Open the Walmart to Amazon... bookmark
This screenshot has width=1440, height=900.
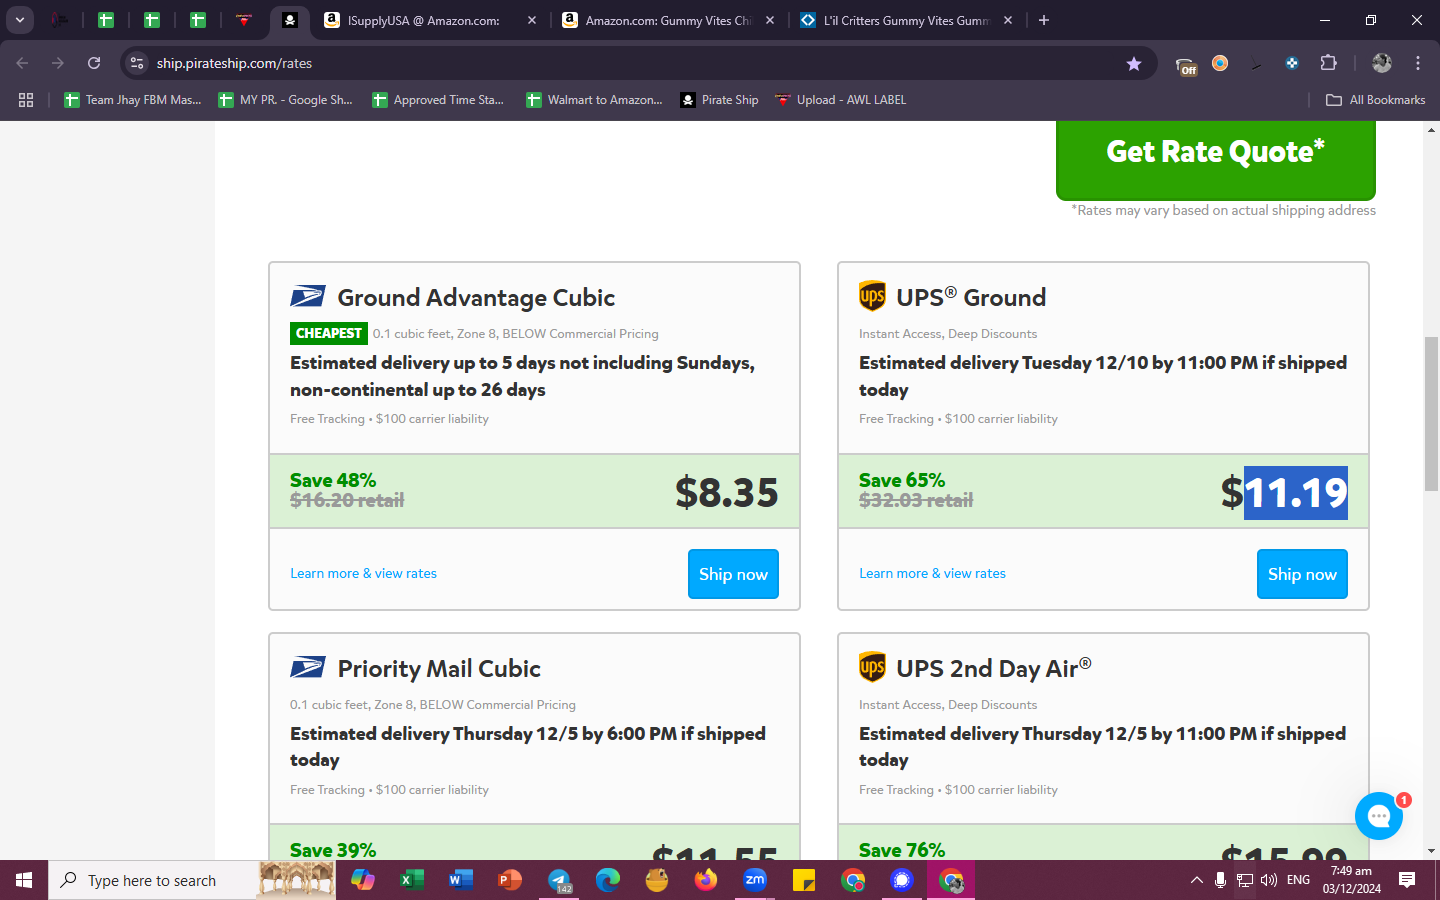click(595, 100)
